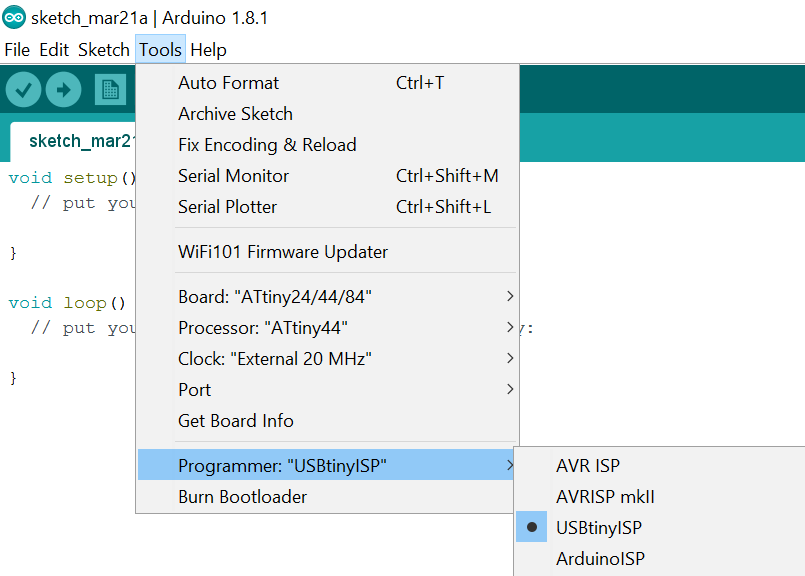Close the open Tools menu

tap(160, 50)
